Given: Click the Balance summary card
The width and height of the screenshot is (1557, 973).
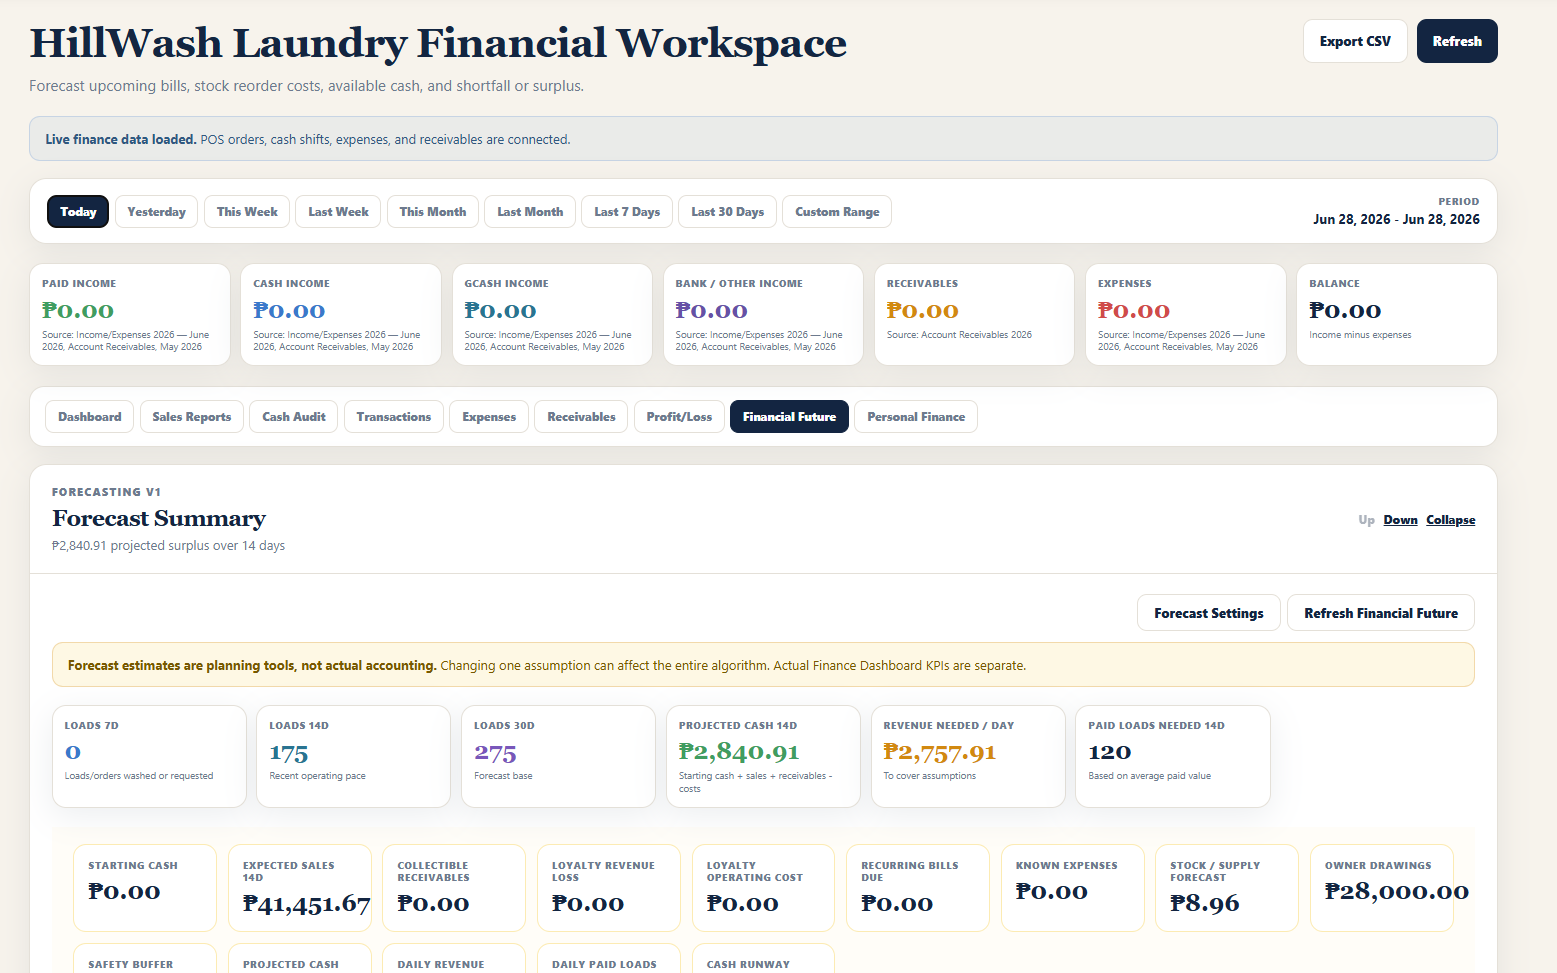Looking at the screenshot, I should pyautogui.click(x=1397, y=315).
